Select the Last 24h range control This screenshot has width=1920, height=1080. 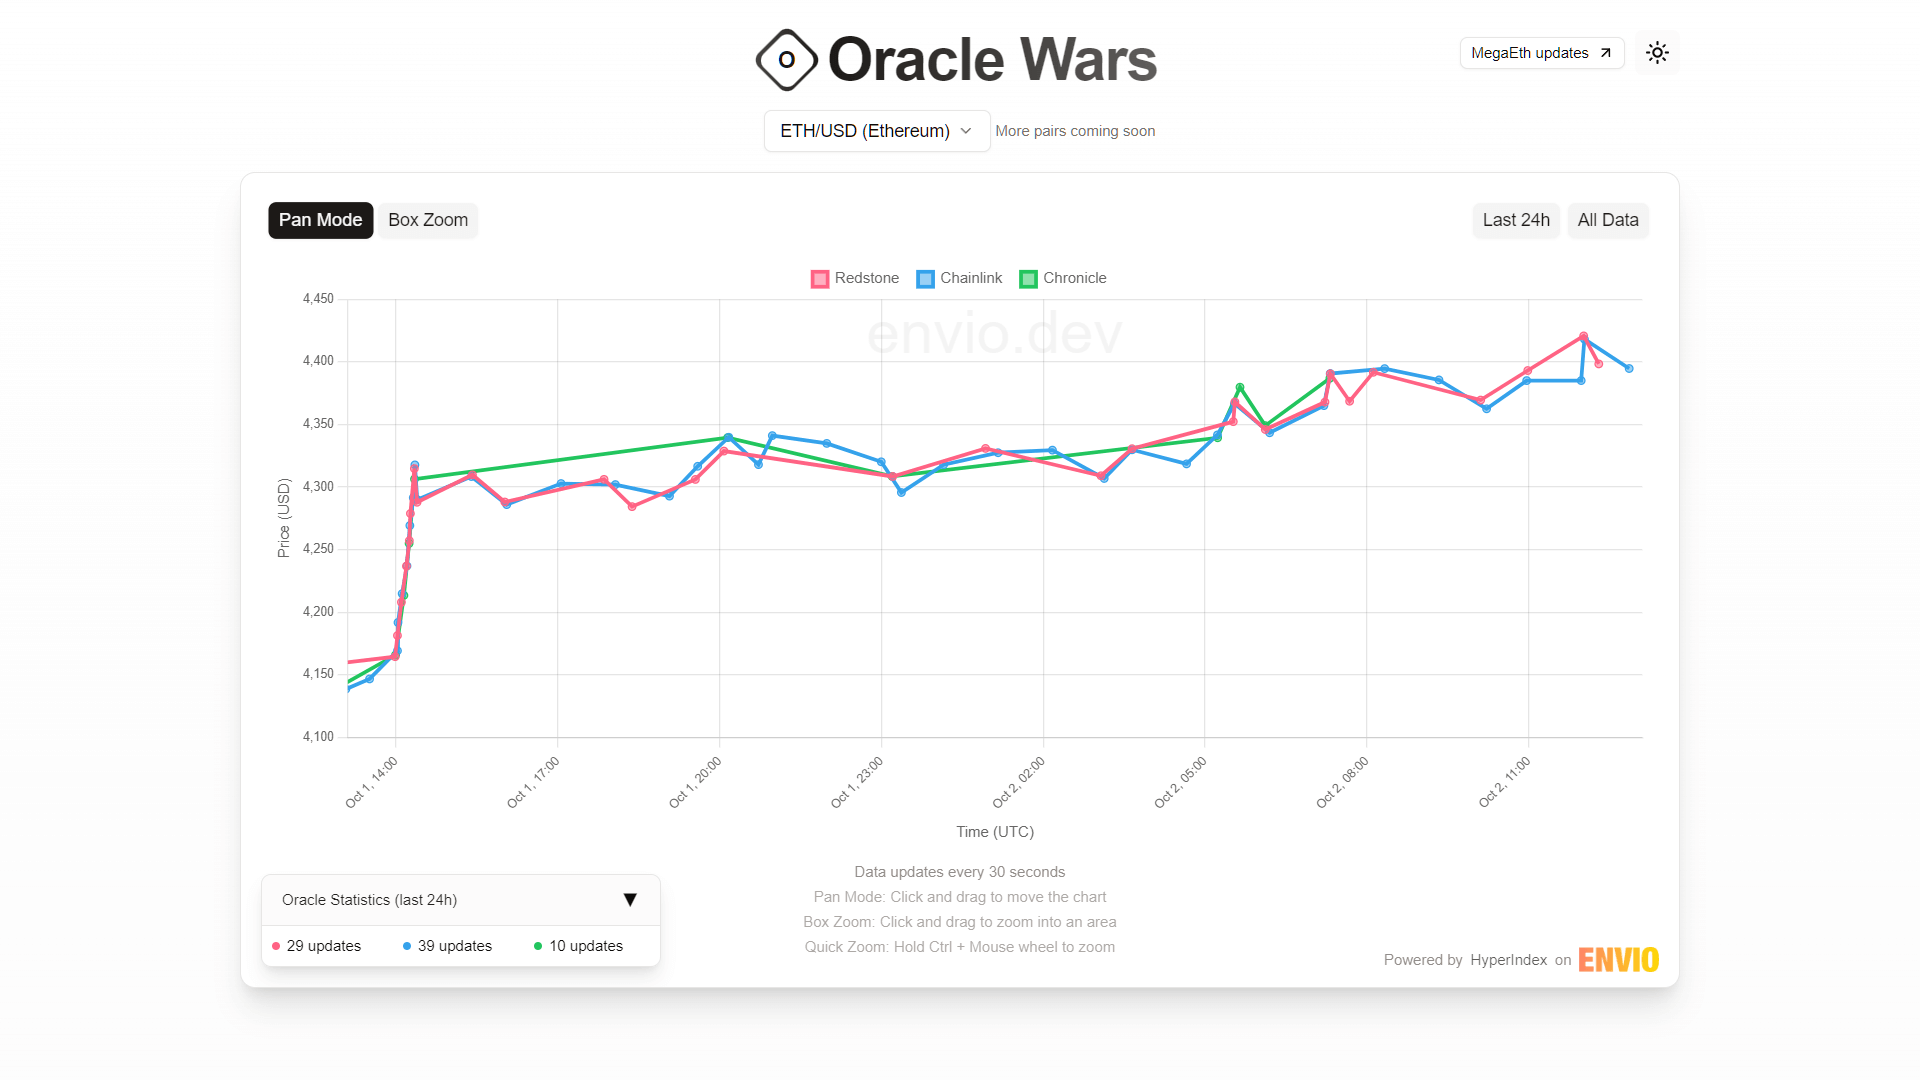pyautogui.click(x=1516, y=220)
